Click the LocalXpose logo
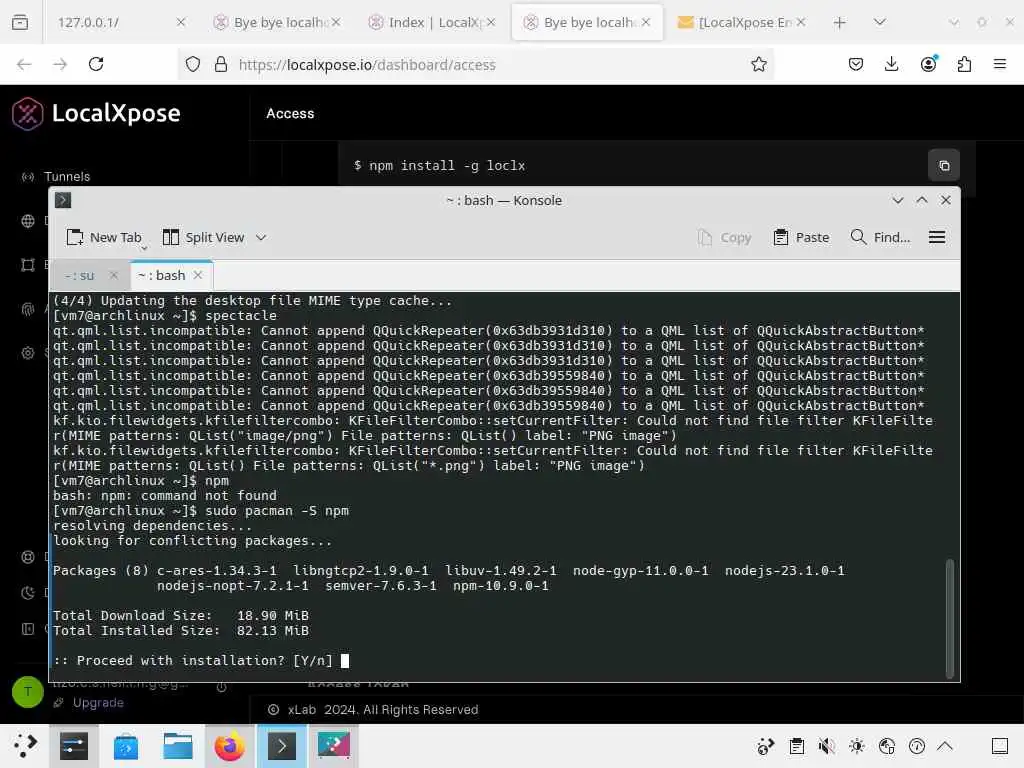Image resolution: width=1024 pixels, height=768 pixels. (96, 114)
